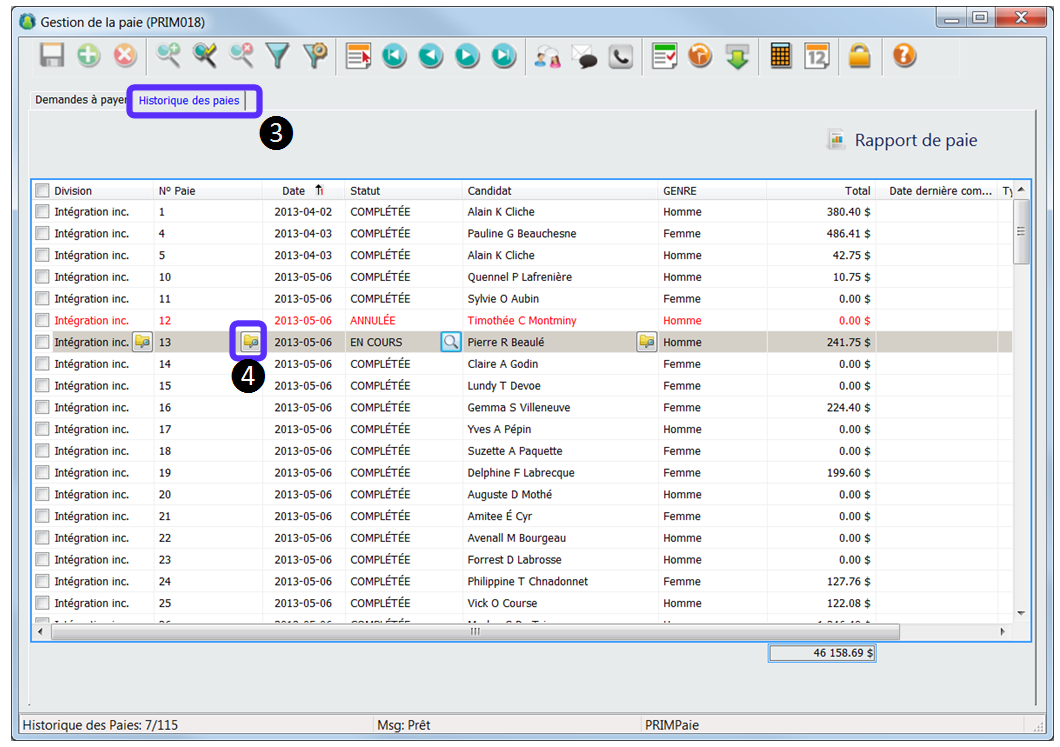Select checkbox for Gemma S Villeneuve row
This screenshot has width=1060, height=747.
pyautogui.click(x=42, y=408)
